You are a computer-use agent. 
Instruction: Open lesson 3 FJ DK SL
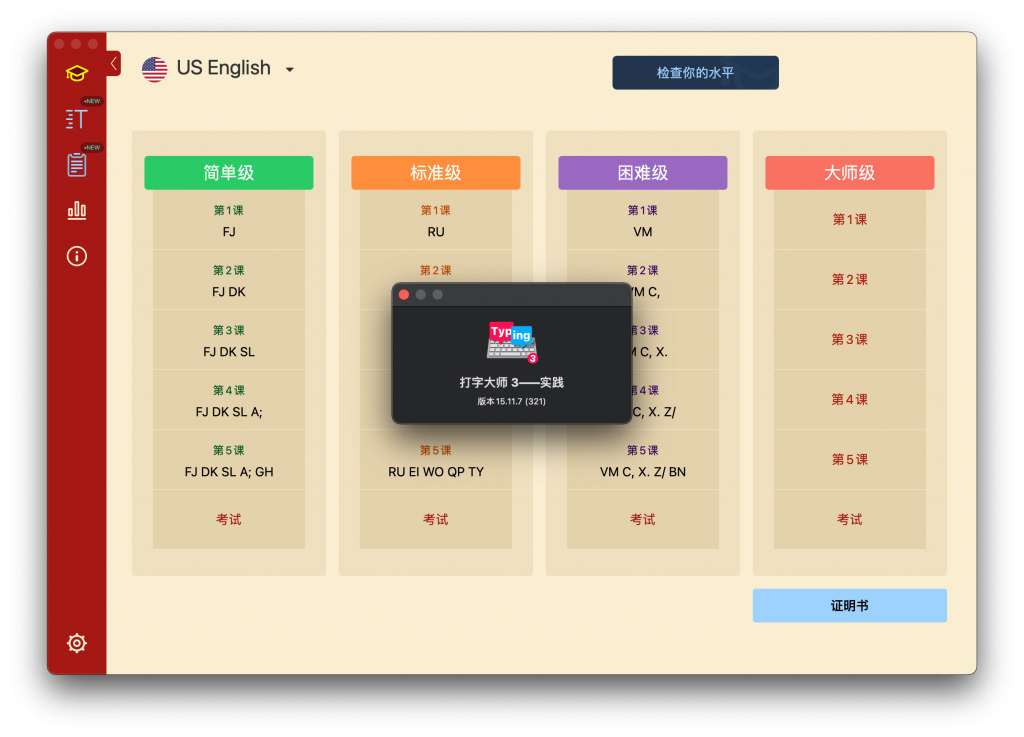pos(229,340)
